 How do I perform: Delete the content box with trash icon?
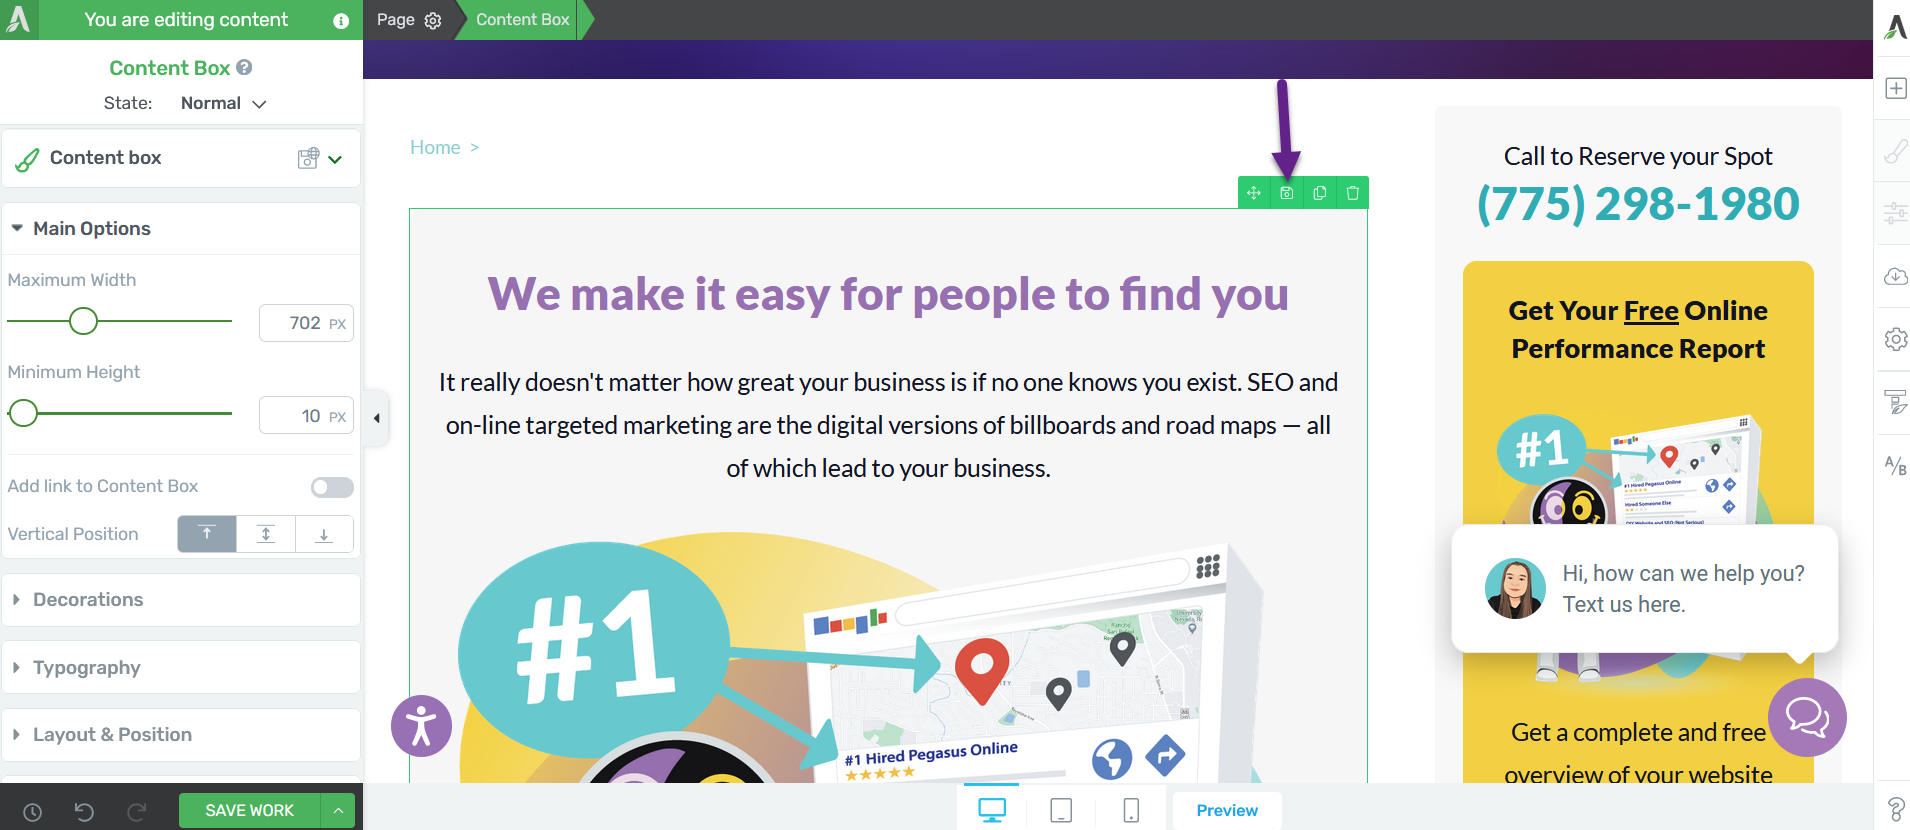click(1353, 193)
